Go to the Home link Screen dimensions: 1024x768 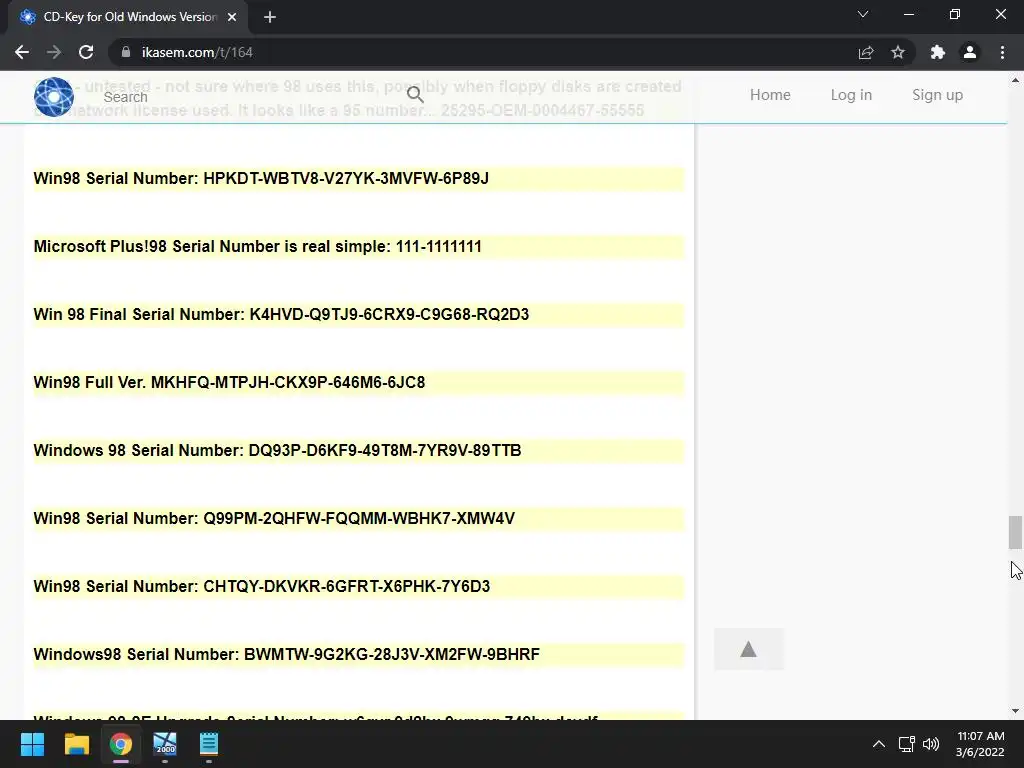770,95
